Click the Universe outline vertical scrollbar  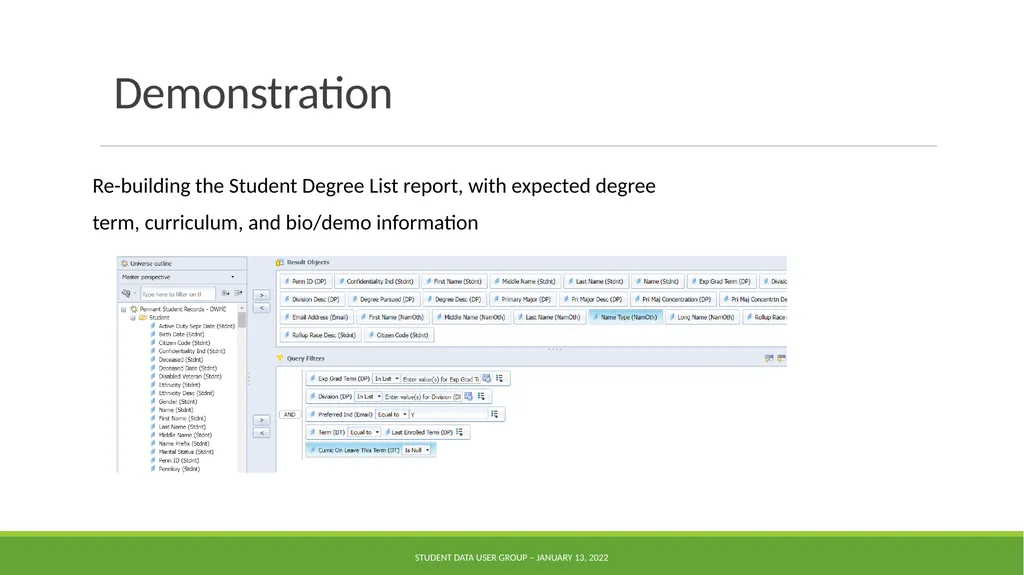pos(242,387)
